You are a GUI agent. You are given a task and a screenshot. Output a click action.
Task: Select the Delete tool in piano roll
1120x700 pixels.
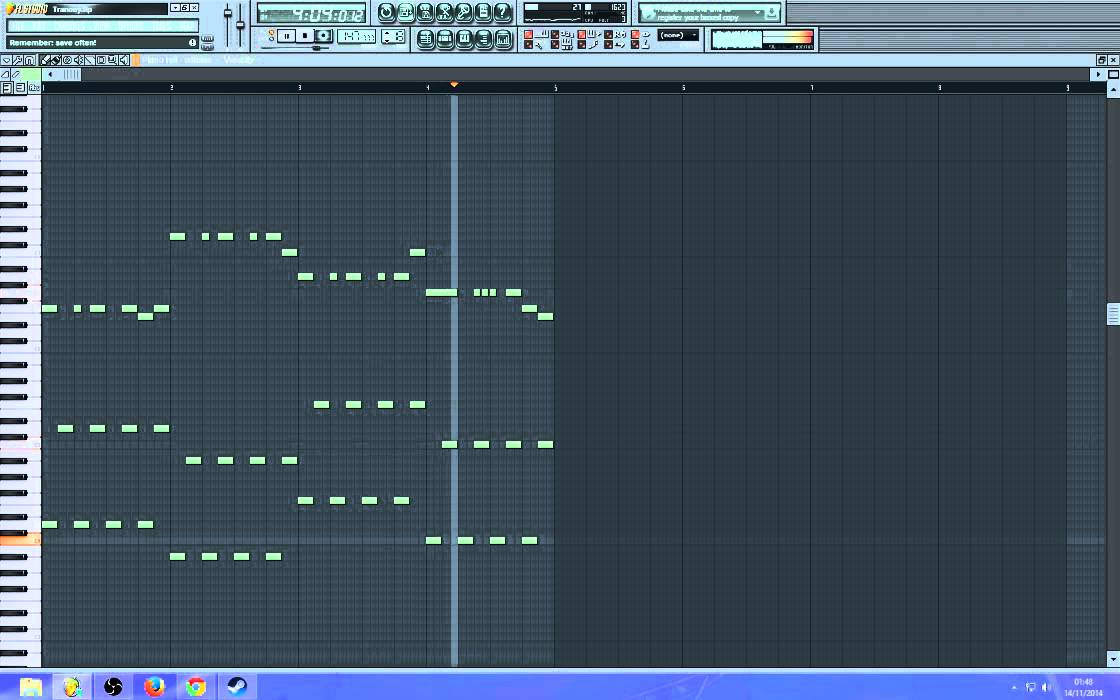click(67, 60)
